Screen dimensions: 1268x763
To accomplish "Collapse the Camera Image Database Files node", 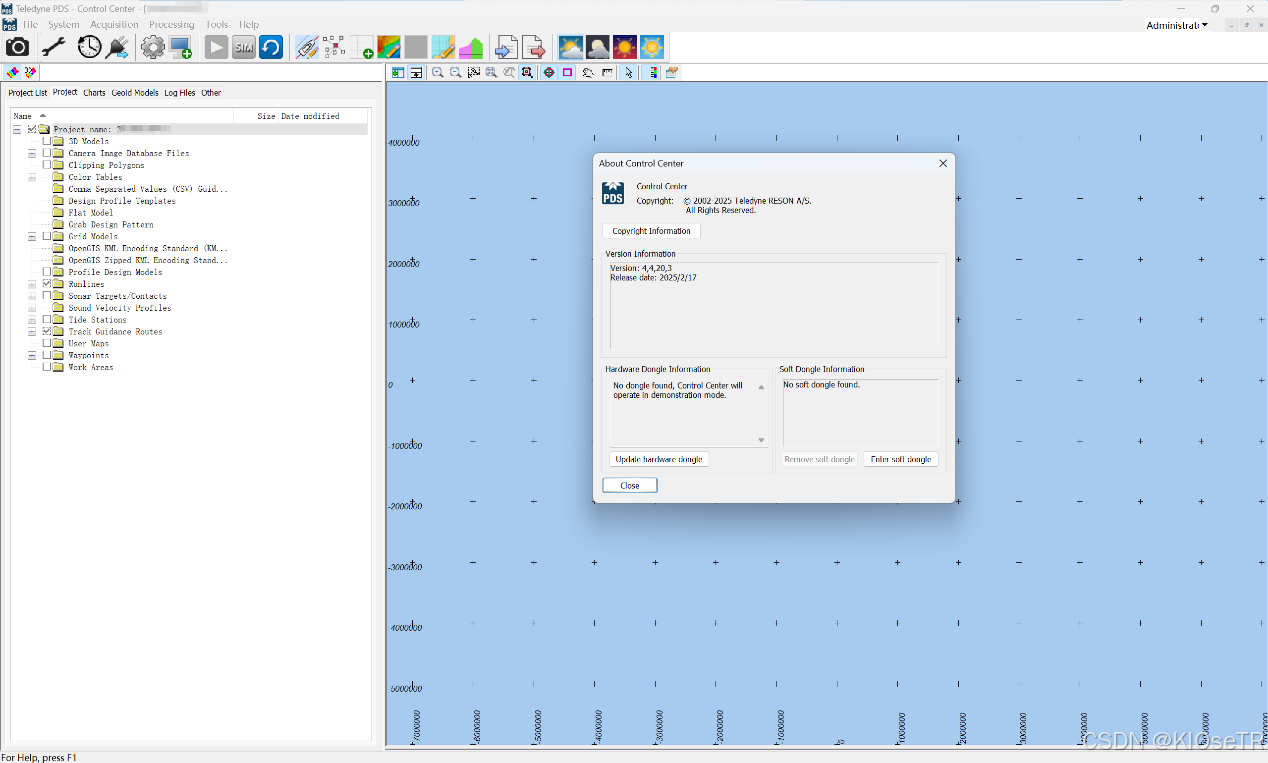I will tap(32, 153).
